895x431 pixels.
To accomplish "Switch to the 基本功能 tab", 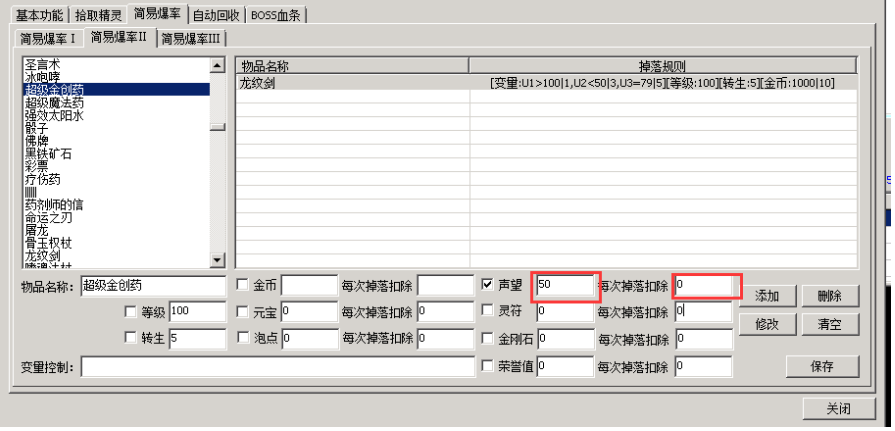I will coord(39,15).
